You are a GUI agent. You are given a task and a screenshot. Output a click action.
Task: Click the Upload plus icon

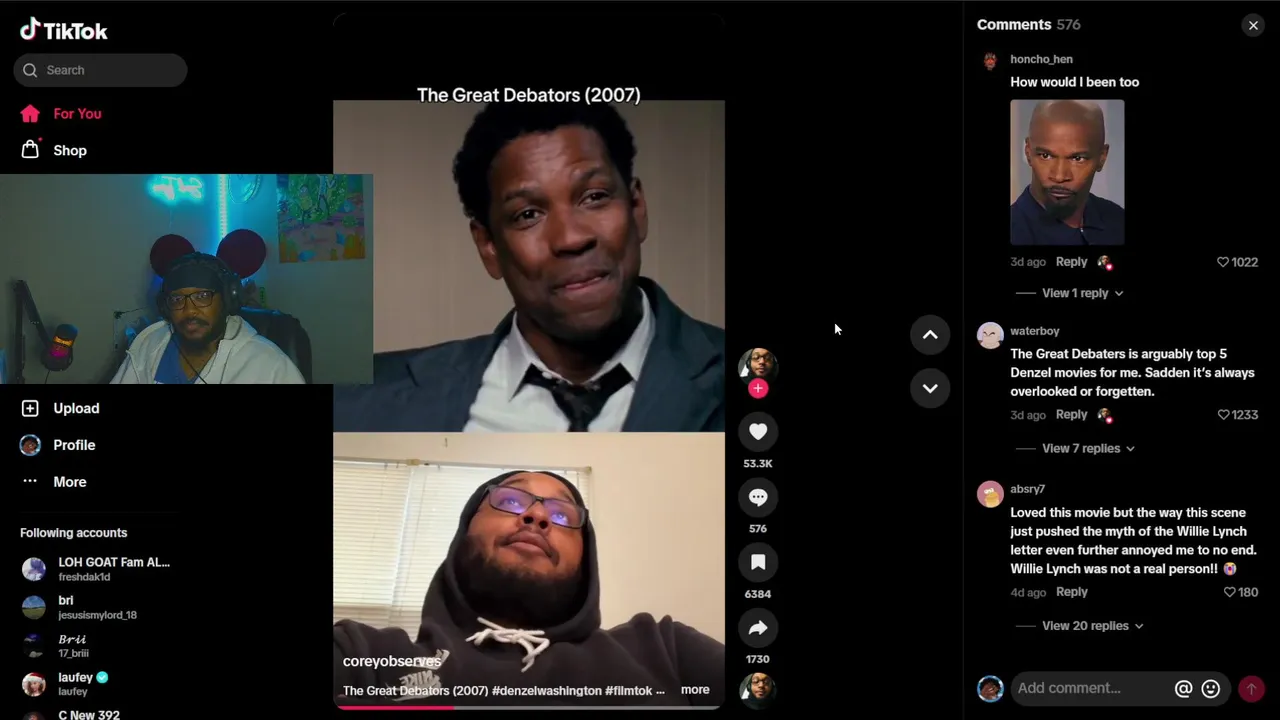30,408
